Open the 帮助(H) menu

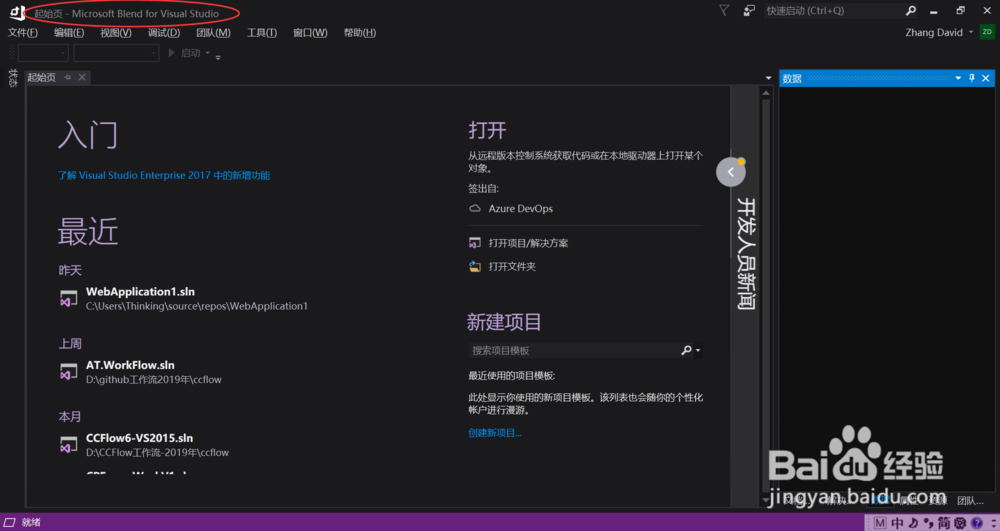360,33
